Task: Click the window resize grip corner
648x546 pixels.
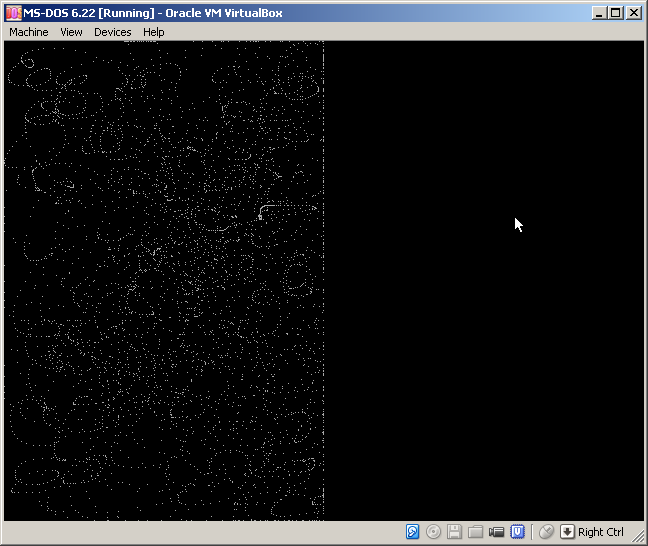Action: coord(638,536)
